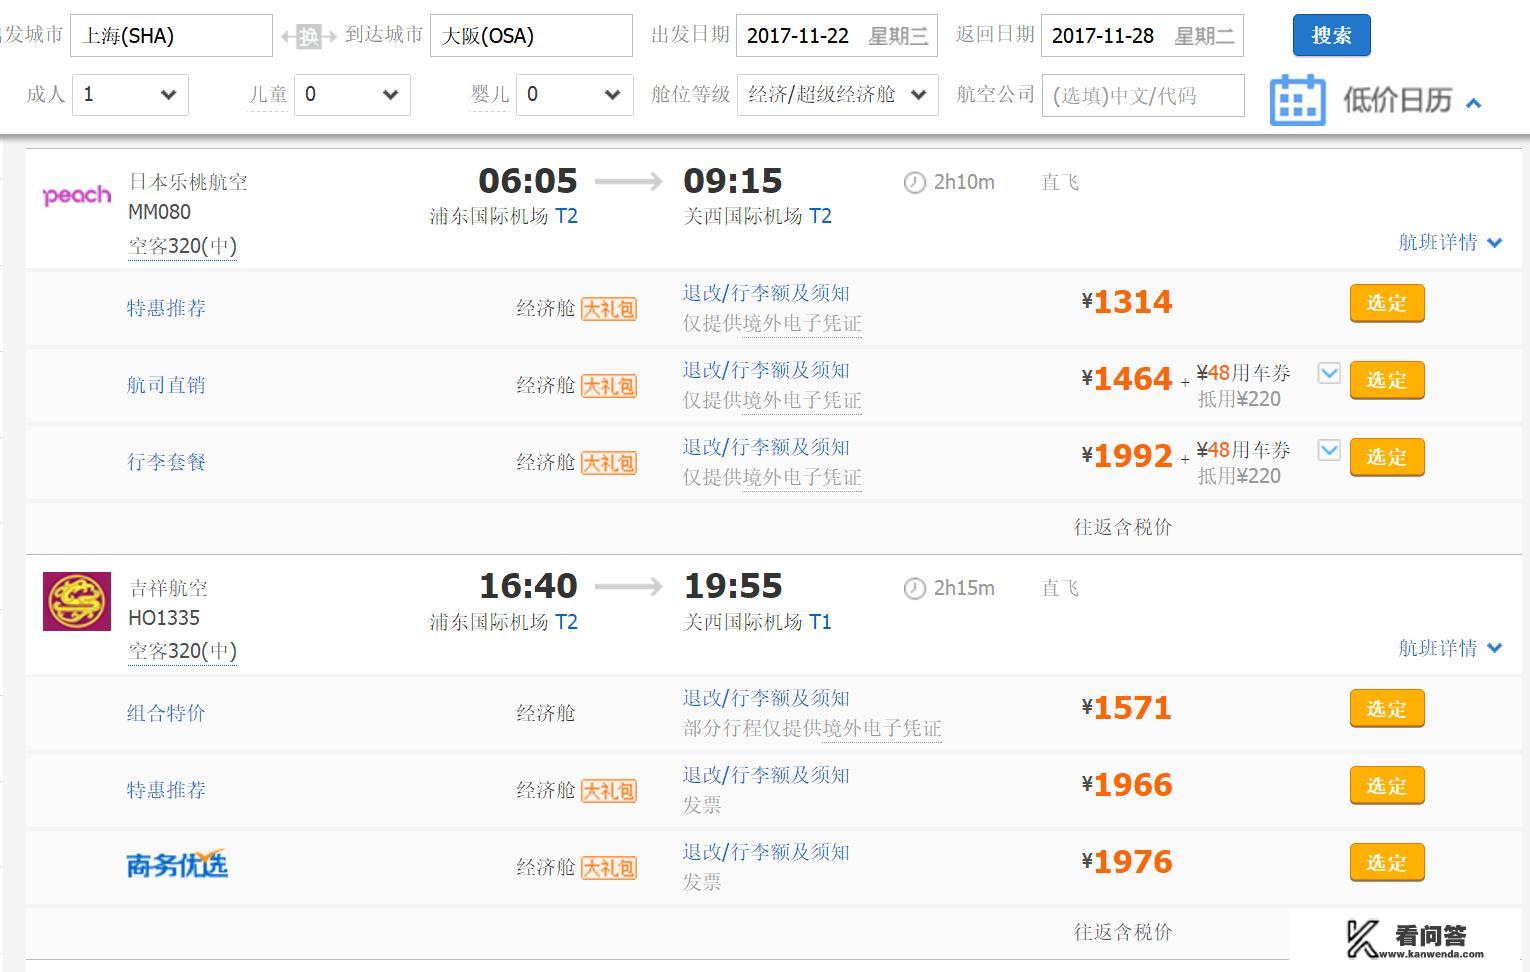Click 部分行程仅提供境外电子凭证 note
The width and height of the screenshot is (1530, 972).
coord(812,728)
